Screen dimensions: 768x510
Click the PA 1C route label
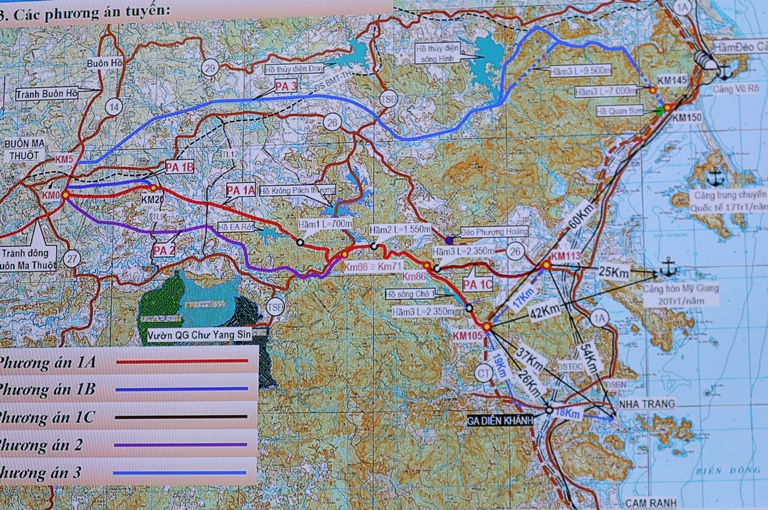(478, 286)
